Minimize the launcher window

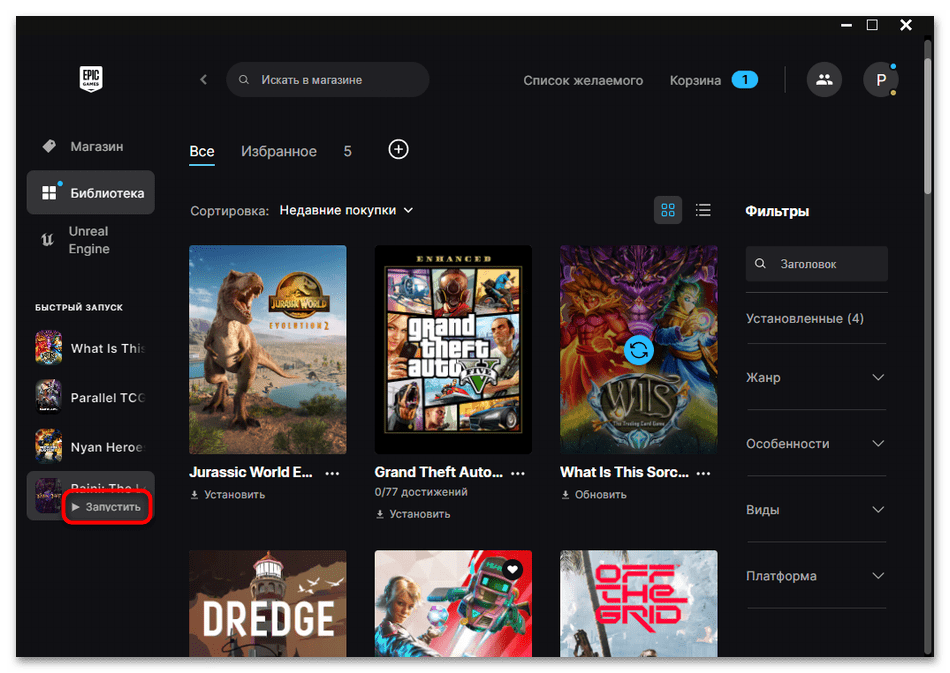[x=846, y=25]
